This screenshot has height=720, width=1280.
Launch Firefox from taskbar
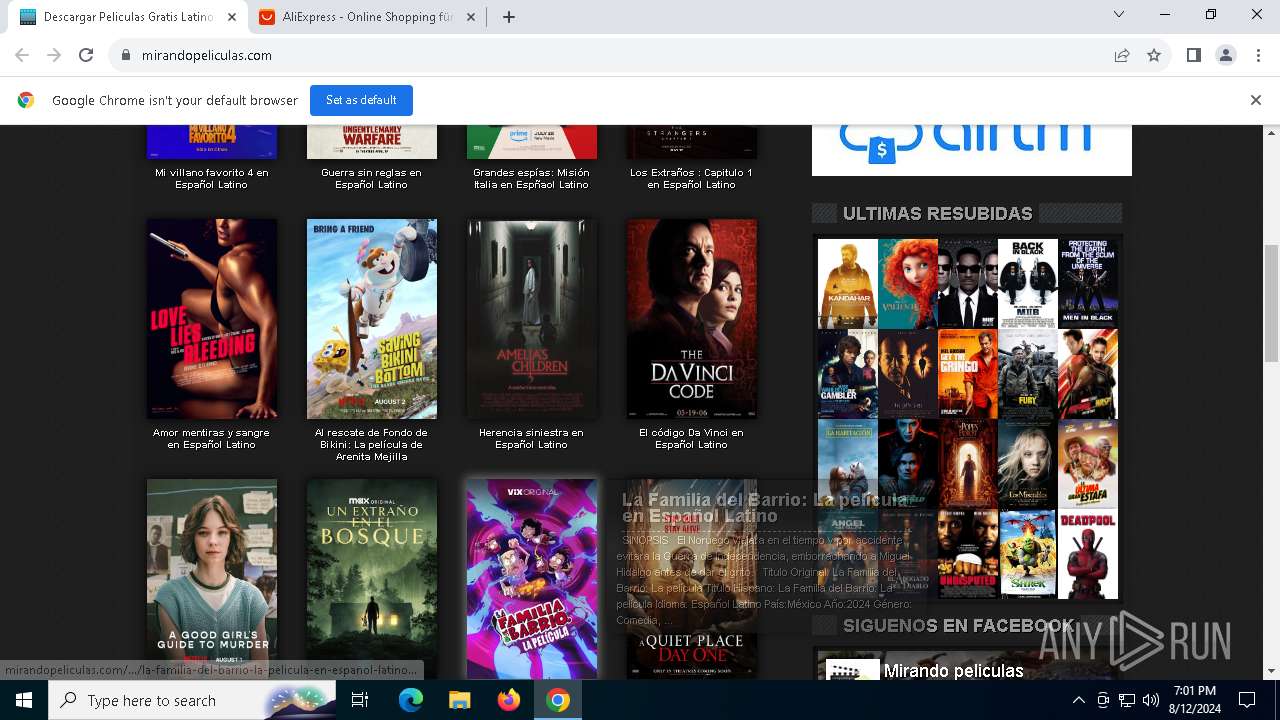(508, 700)
